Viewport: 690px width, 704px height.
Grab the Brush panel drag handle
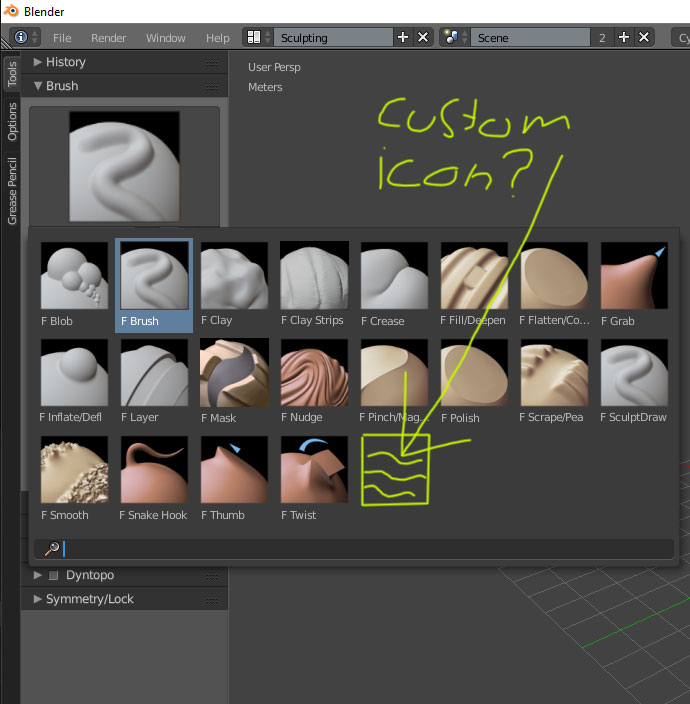click(x=212, y=87)
